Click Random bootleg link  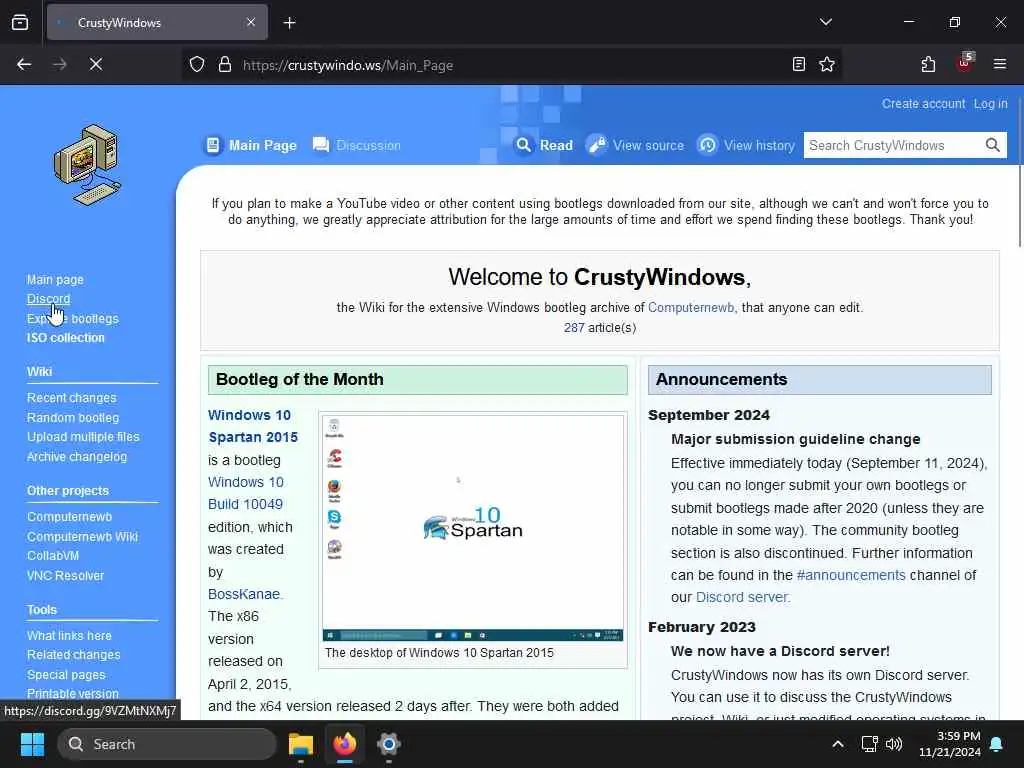tap(73, 417)
